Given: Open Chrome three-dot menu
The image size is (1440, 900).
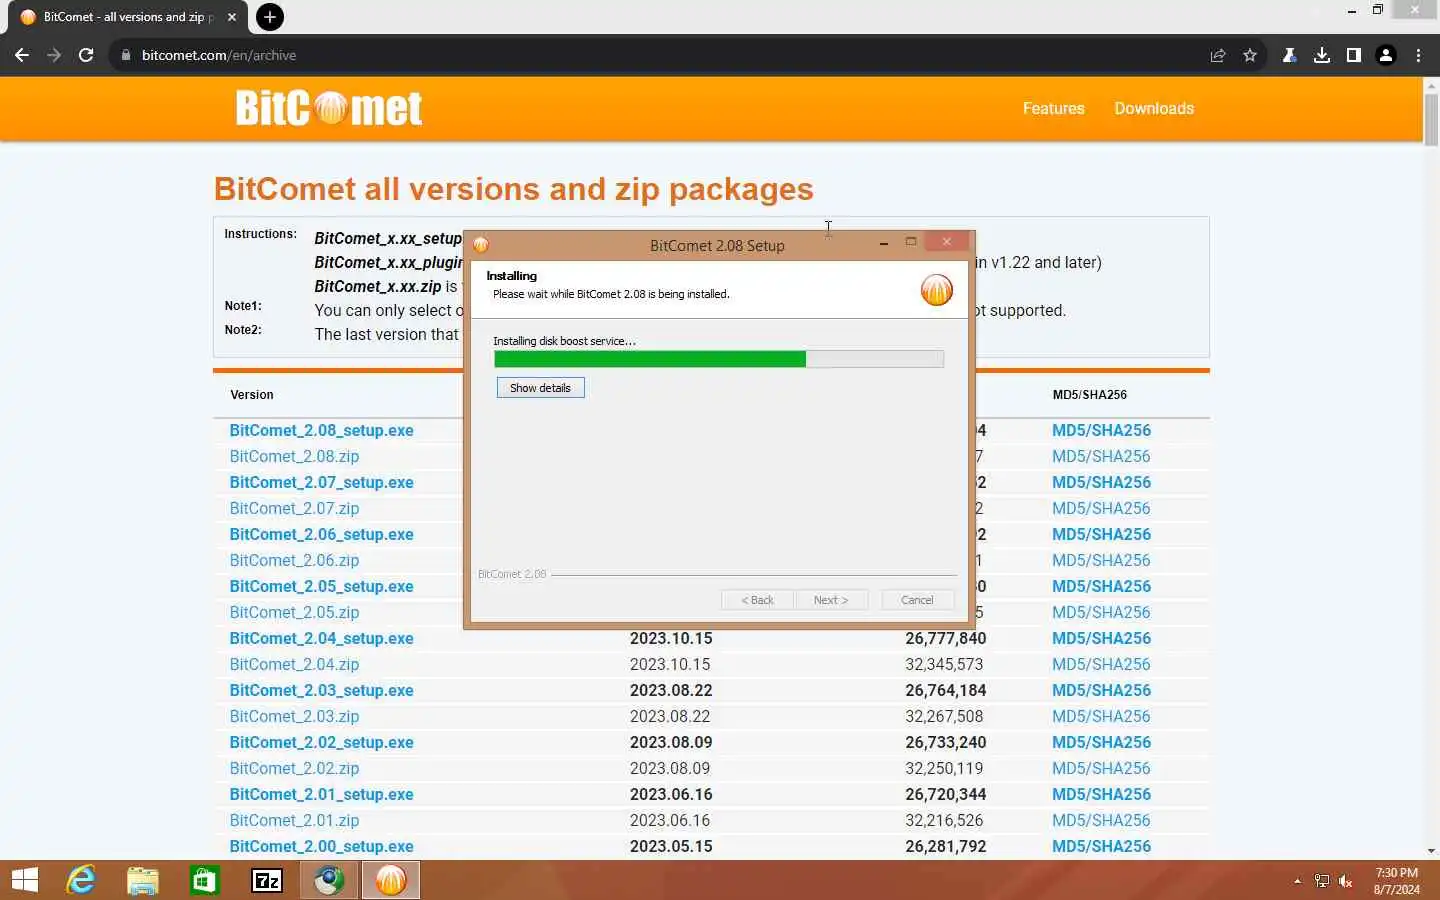Looking at the screenshot, I should (1418, 55).
